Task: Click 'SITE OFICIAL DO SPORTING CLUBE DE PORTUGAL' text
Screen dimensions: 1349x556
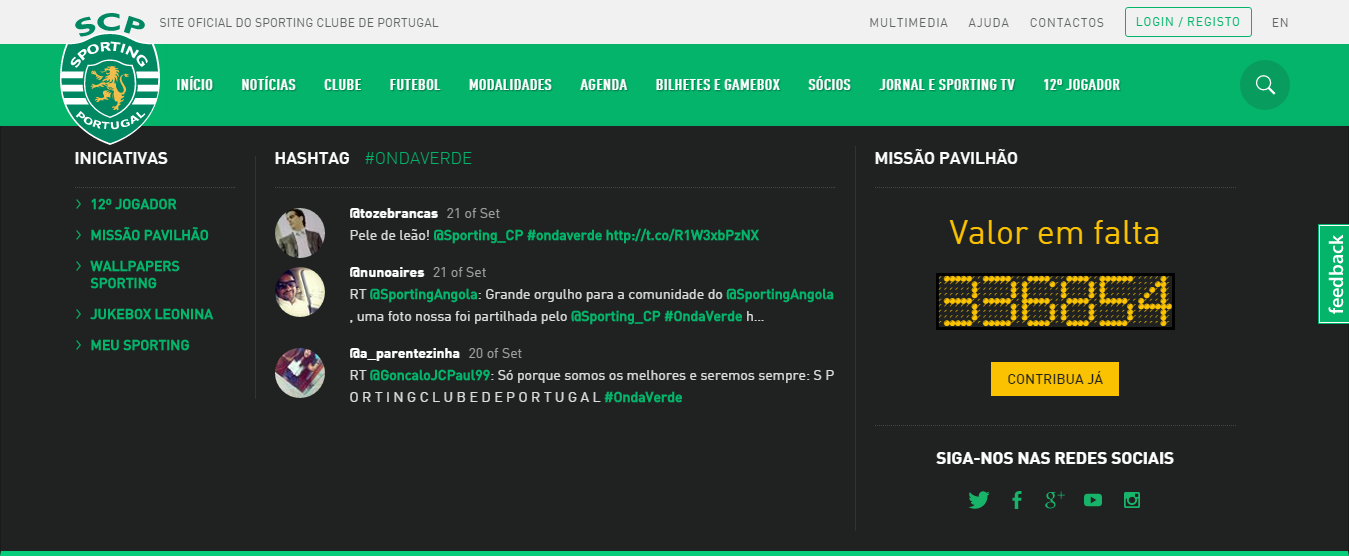Action: [x=299, y=23]
